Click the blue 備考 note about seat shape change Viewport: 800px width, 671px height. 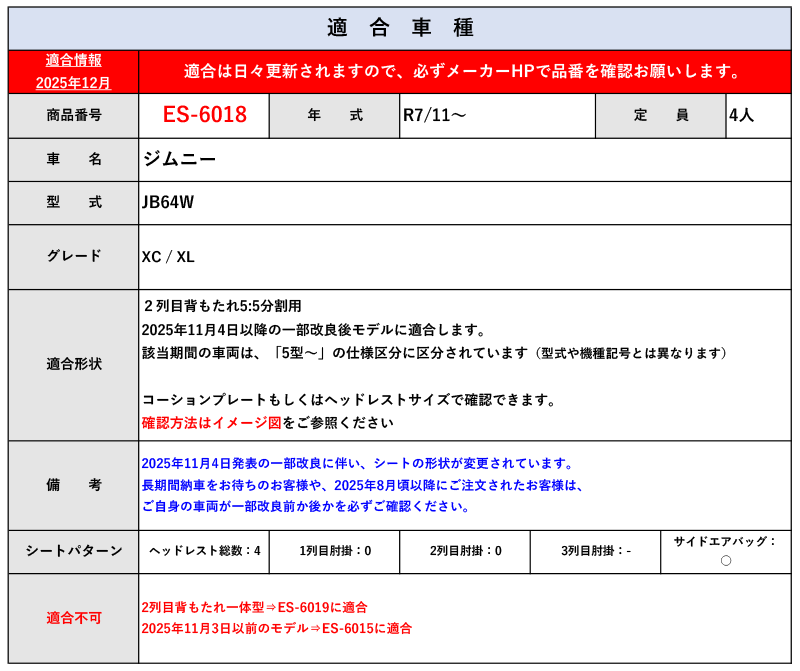point(358,464)
